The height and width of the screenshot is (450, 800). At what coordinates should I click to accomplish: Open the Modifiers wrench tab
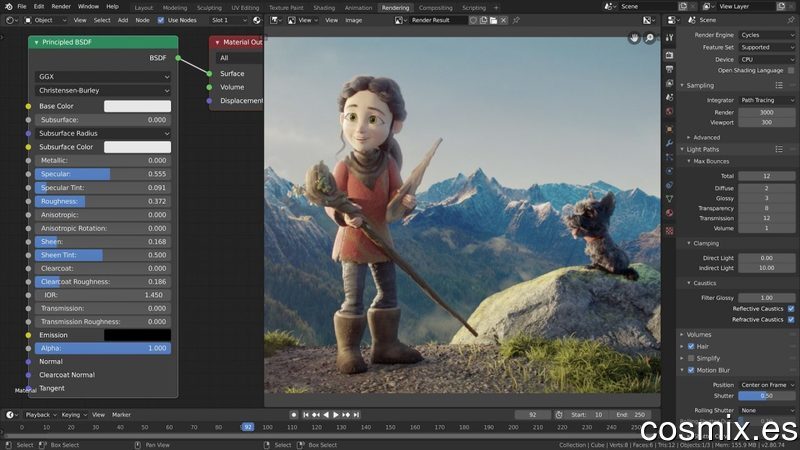click(x=669, y=143)
